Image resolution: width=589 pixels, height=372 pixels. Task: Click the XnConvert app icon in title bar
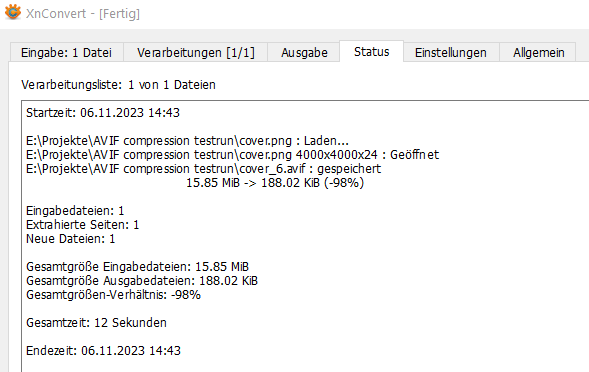(x=13, y=12)
